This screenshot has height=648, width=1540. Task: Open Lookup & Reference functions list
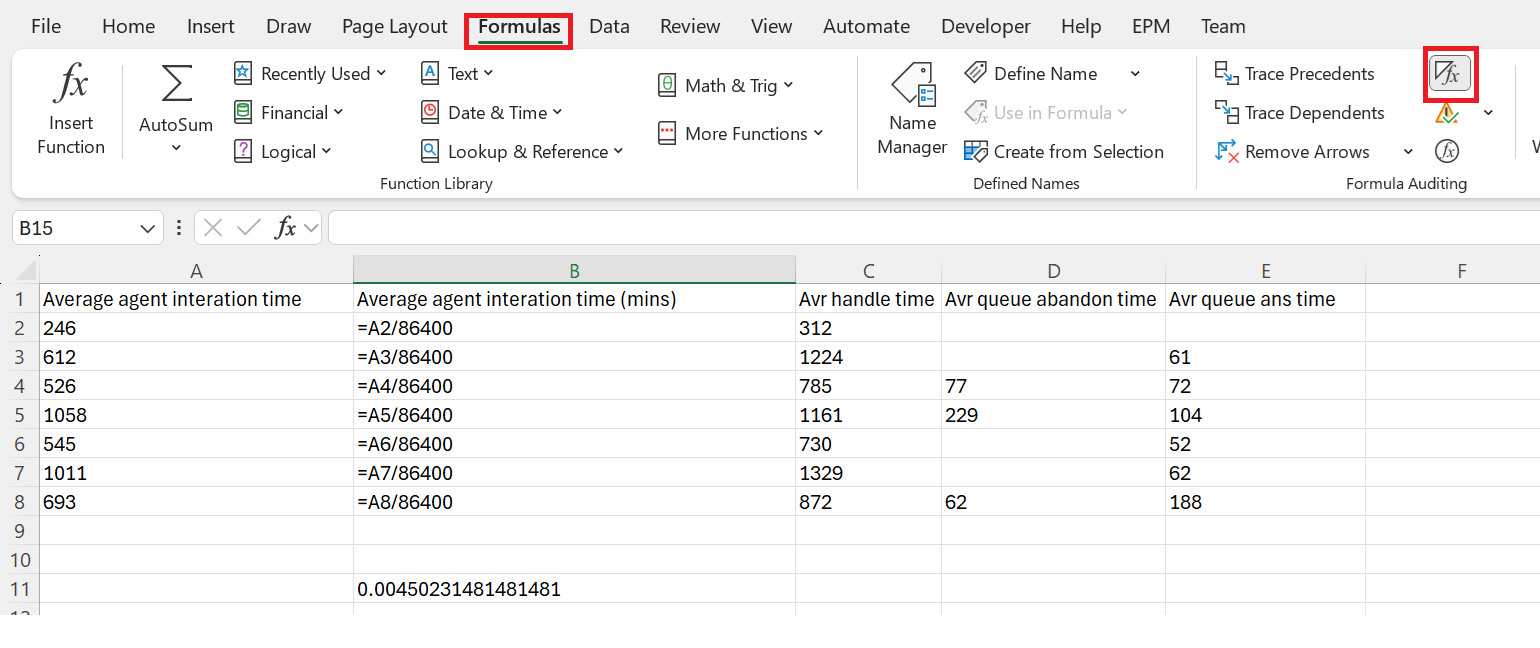[x=522, y=152]
